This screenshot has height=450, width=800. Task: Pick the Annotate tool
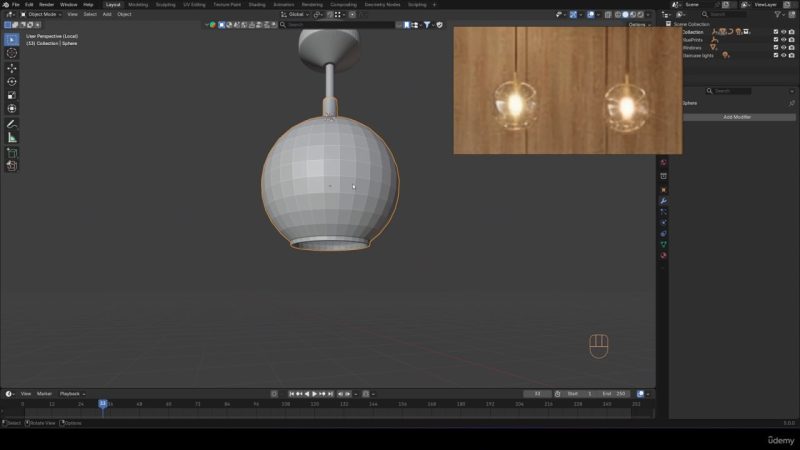(12, 124)
